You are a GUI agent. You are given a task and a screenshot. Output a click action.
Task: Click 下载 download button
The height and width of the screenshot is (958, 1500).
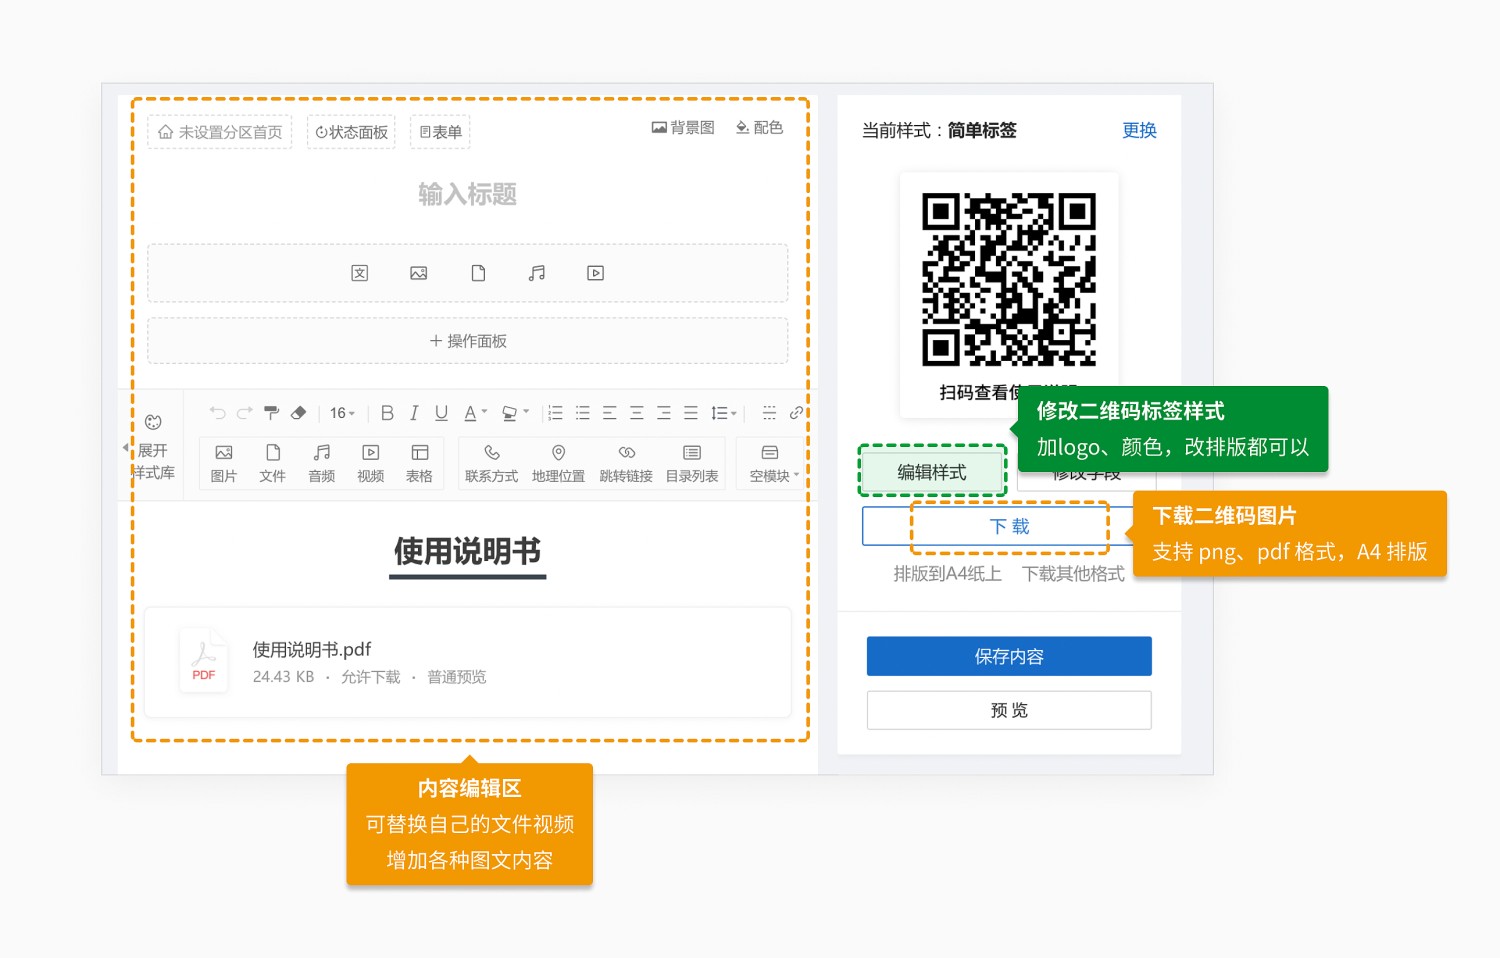(x=1010, y=526)
